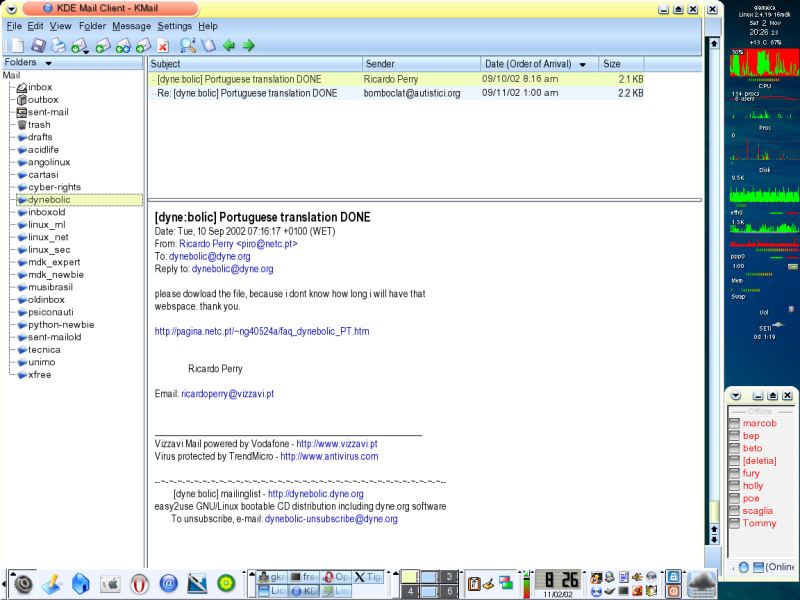Open the View menu

coord(60,26)
